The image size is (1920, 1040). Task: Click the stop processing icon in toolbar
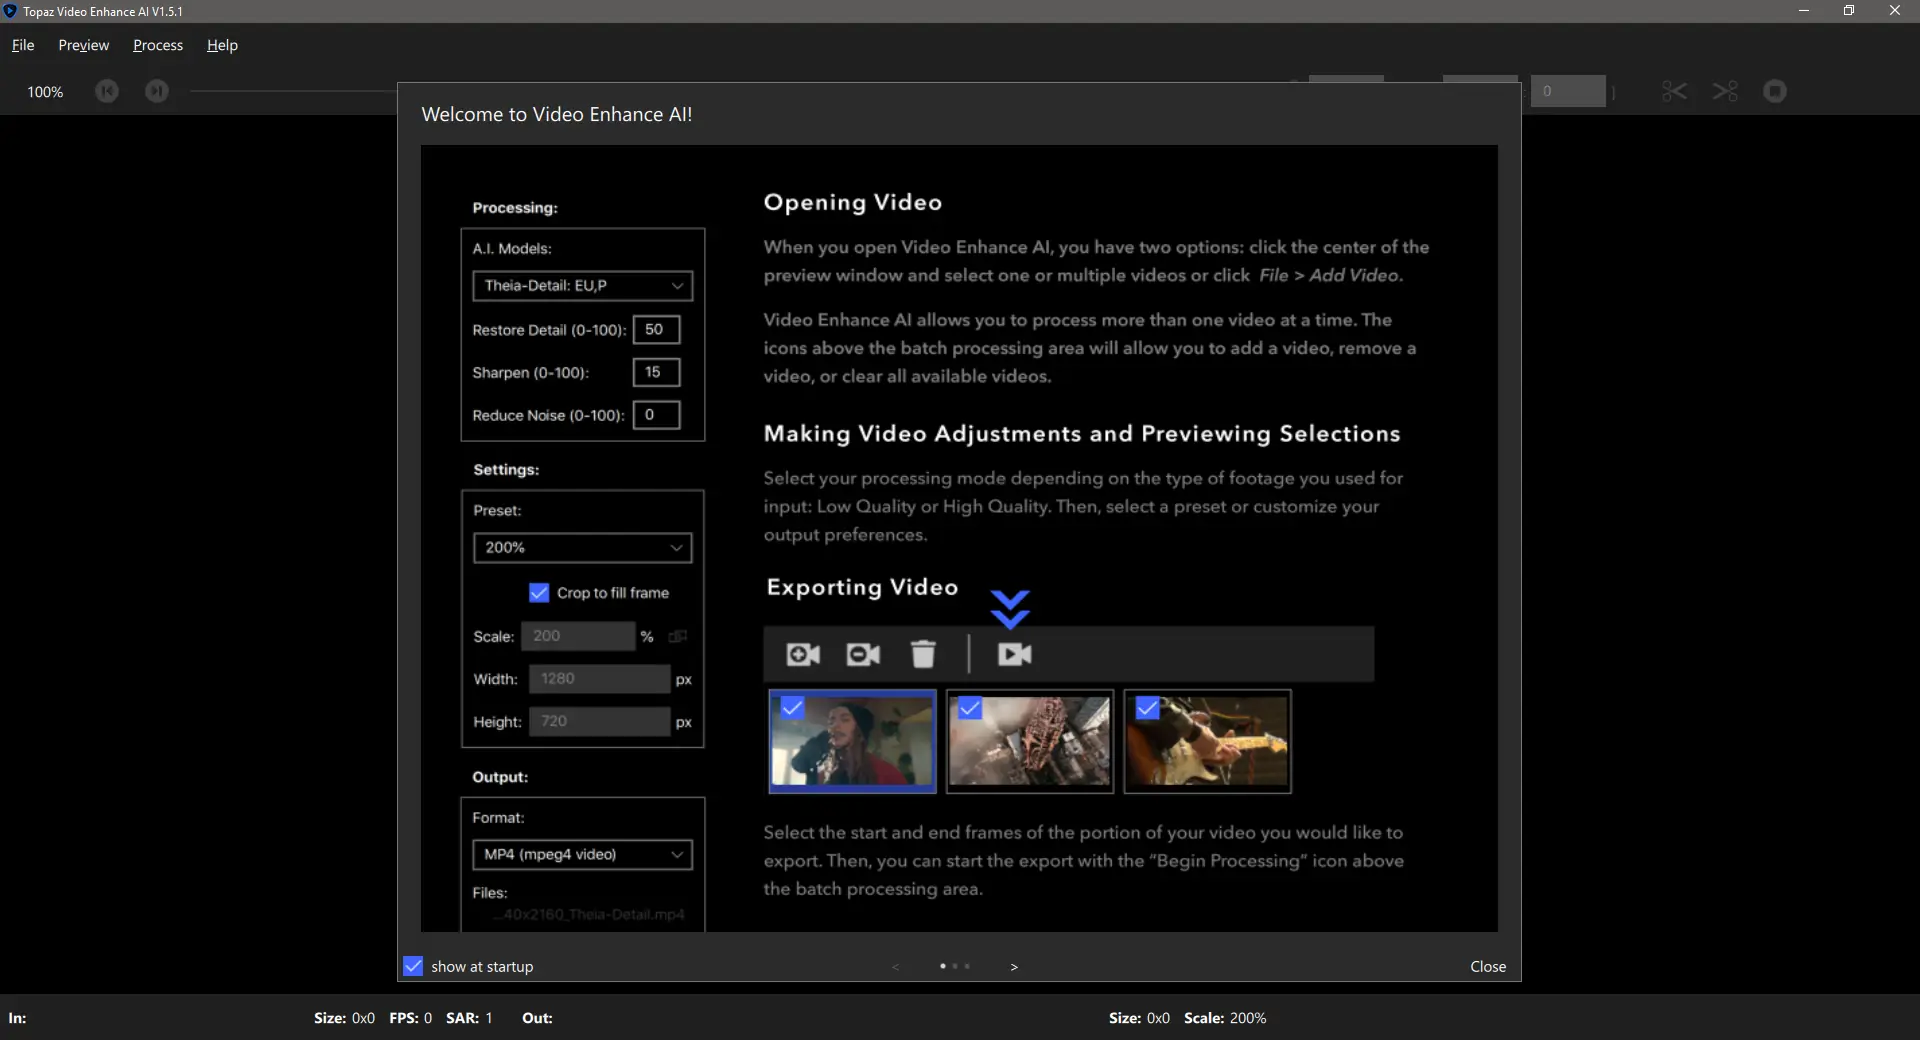[x=1775, y=91]
